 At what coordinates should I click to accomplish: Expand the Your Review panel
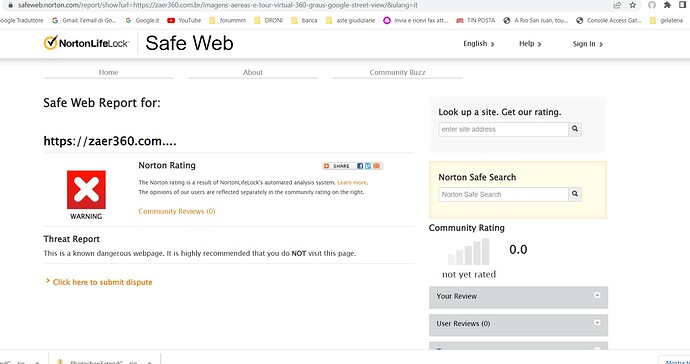[518, 297]
